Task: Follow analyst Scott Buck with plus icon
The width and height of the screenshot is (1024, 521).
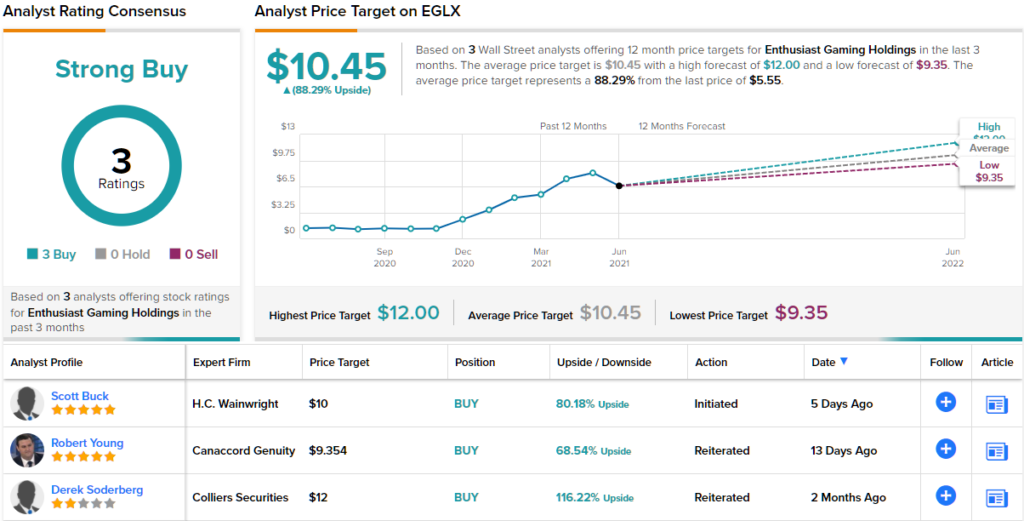Action: (x=945, y=403)
